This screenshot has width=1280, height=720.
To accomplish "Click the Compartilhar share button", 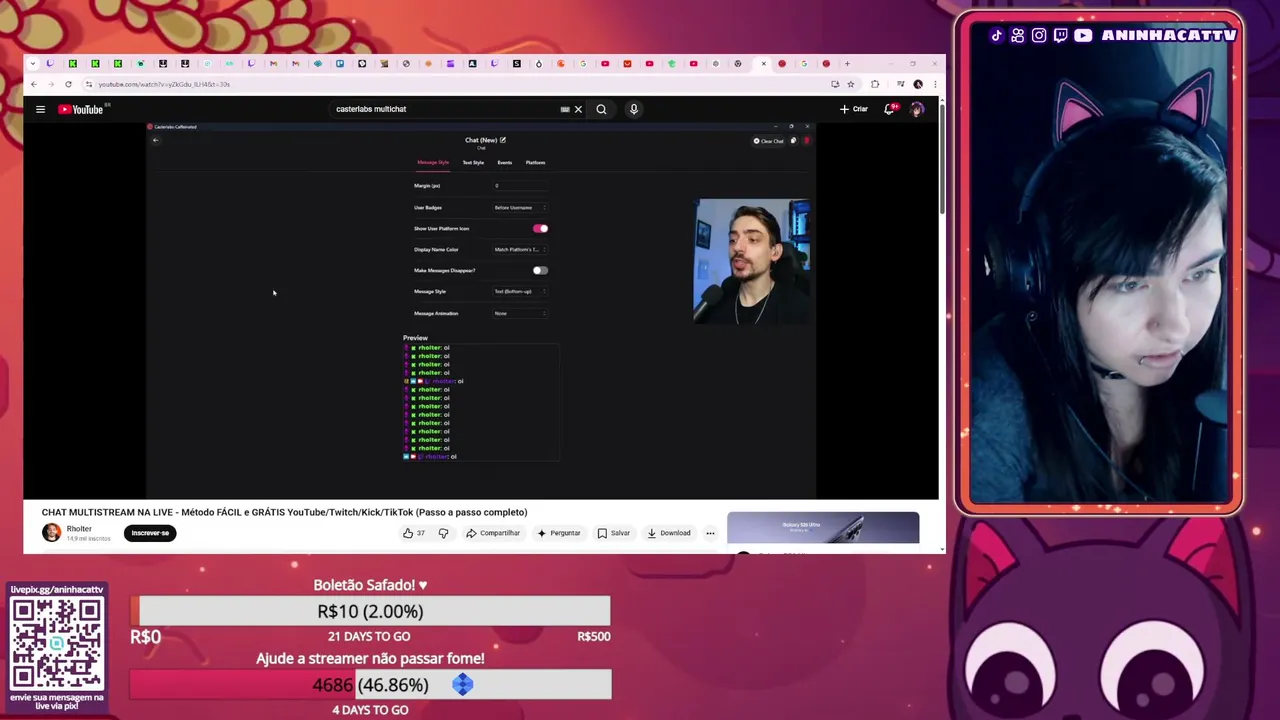I will [x=493, y=533].
